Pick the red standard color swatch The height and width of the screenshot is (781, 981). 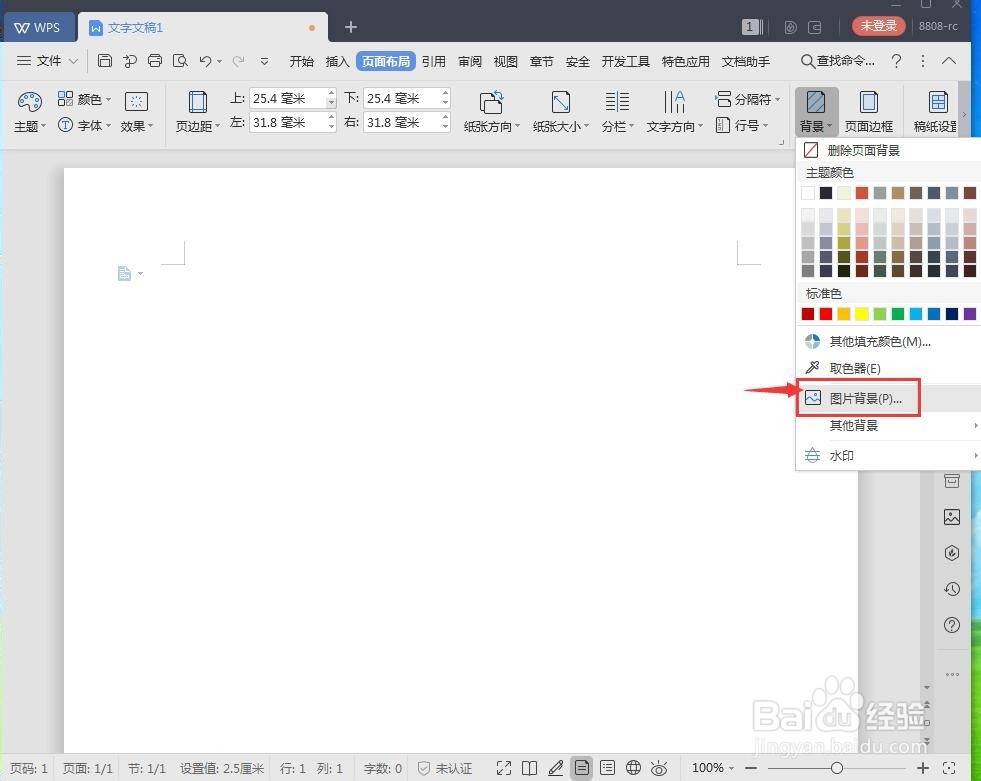(826, 314)
